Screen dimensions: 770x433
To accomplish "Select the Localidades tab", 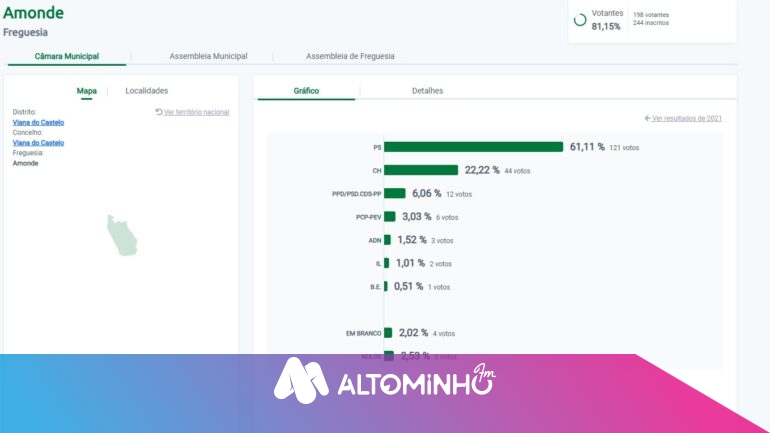I will pyautogui.click(x=146, y=91).
